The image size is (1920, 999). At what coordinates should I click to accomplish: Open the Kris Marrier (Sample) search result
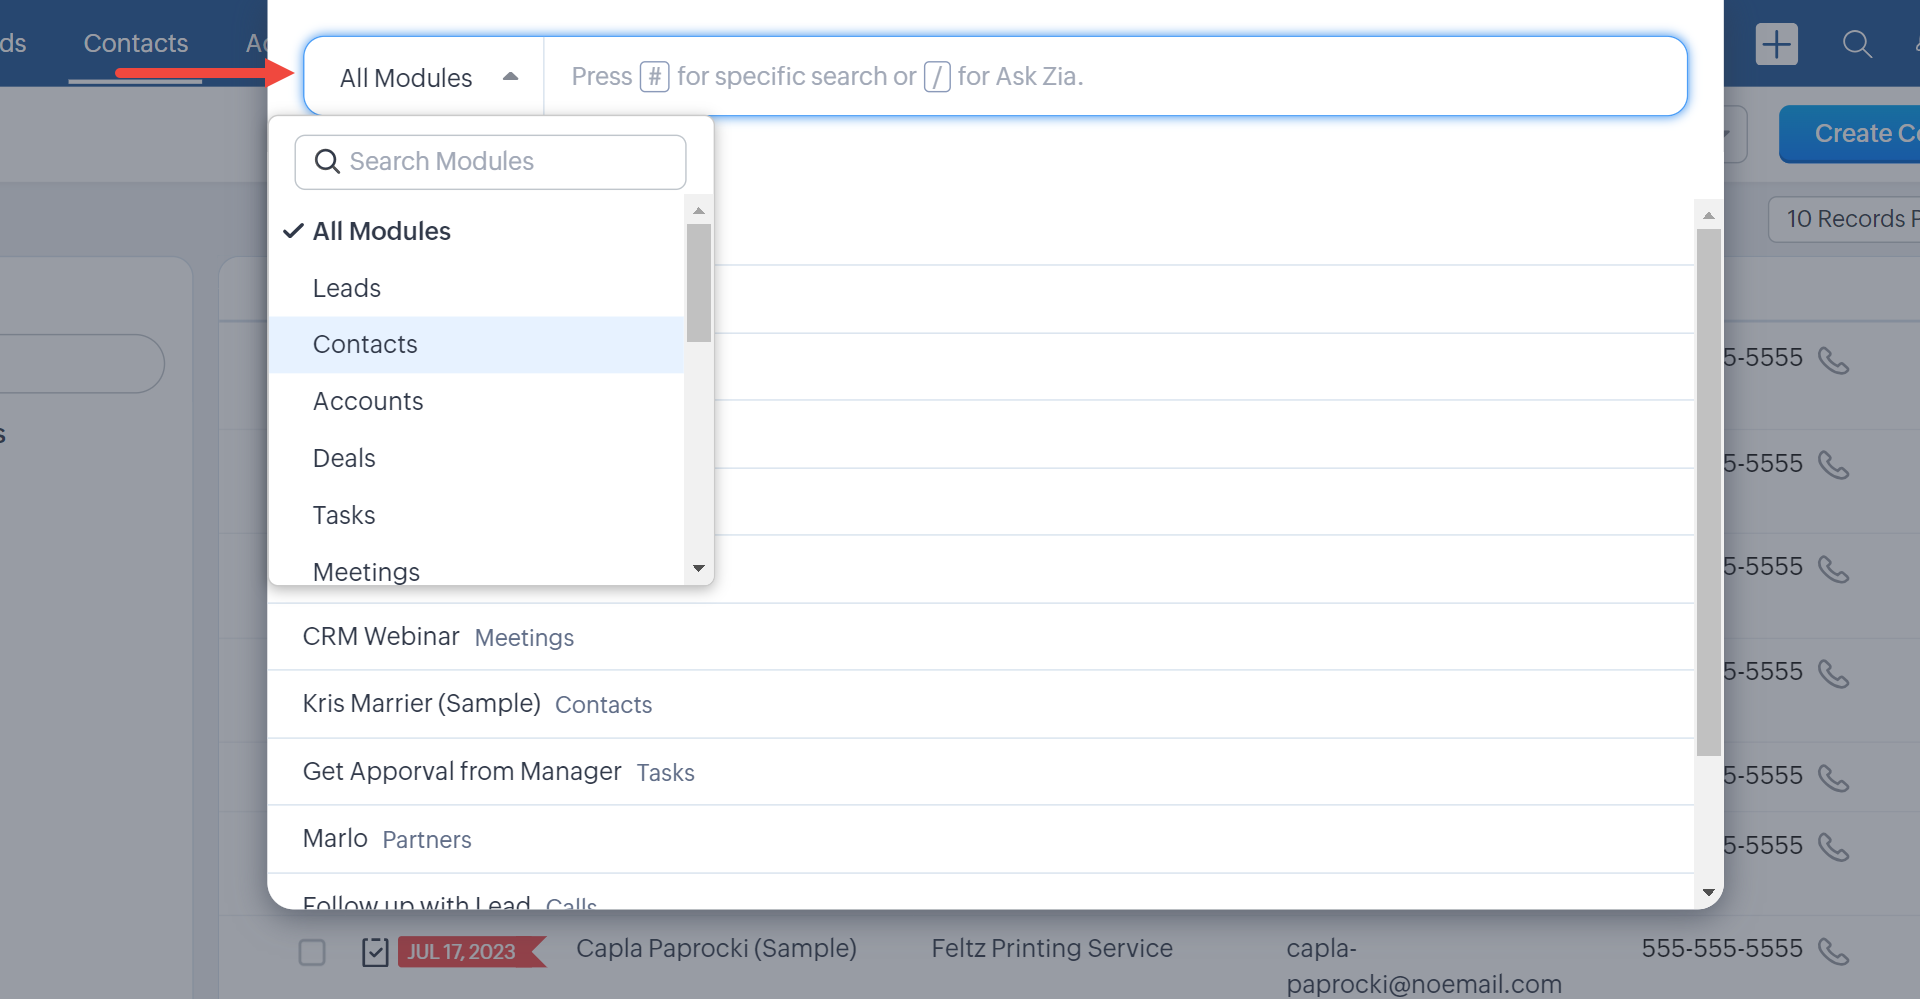(422, 704)
